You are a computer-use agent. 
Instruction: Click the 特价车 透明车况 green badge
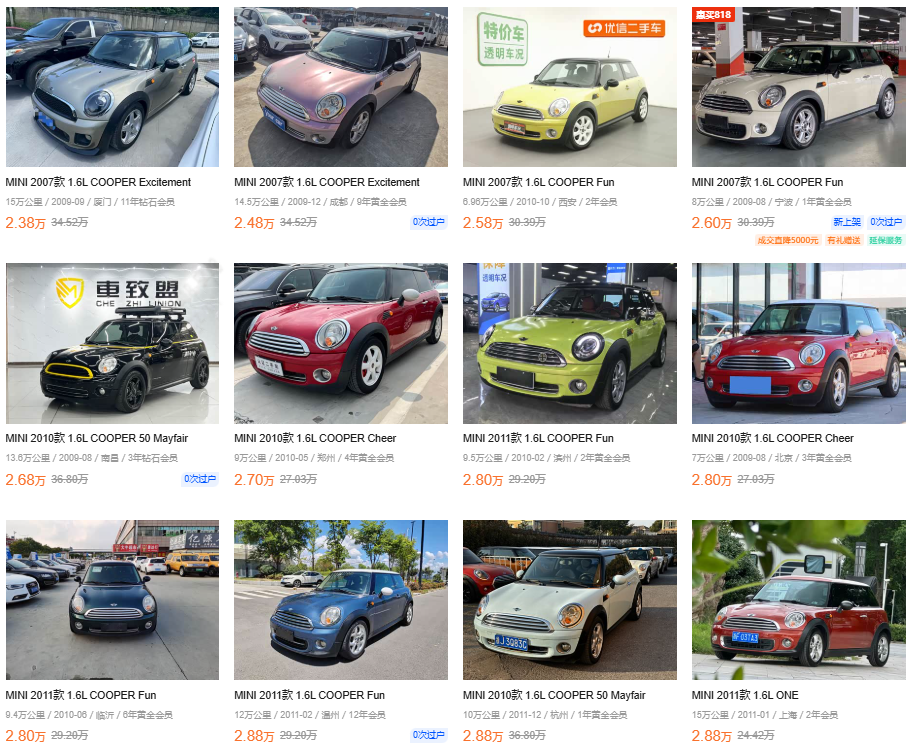503,39
